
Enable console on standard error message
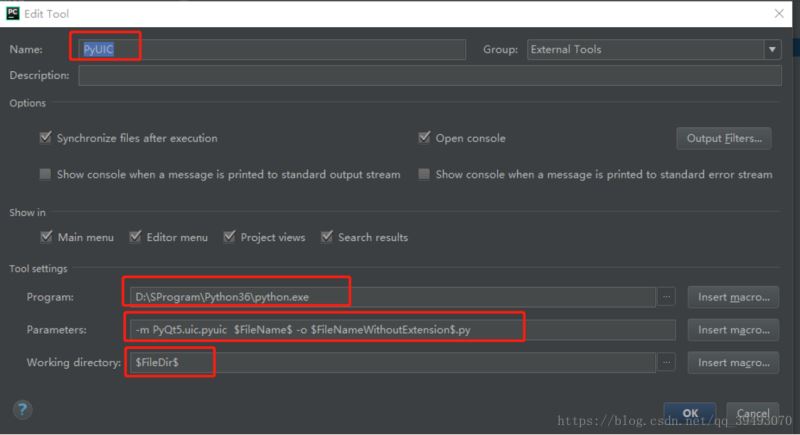click(x=424, y=174)
